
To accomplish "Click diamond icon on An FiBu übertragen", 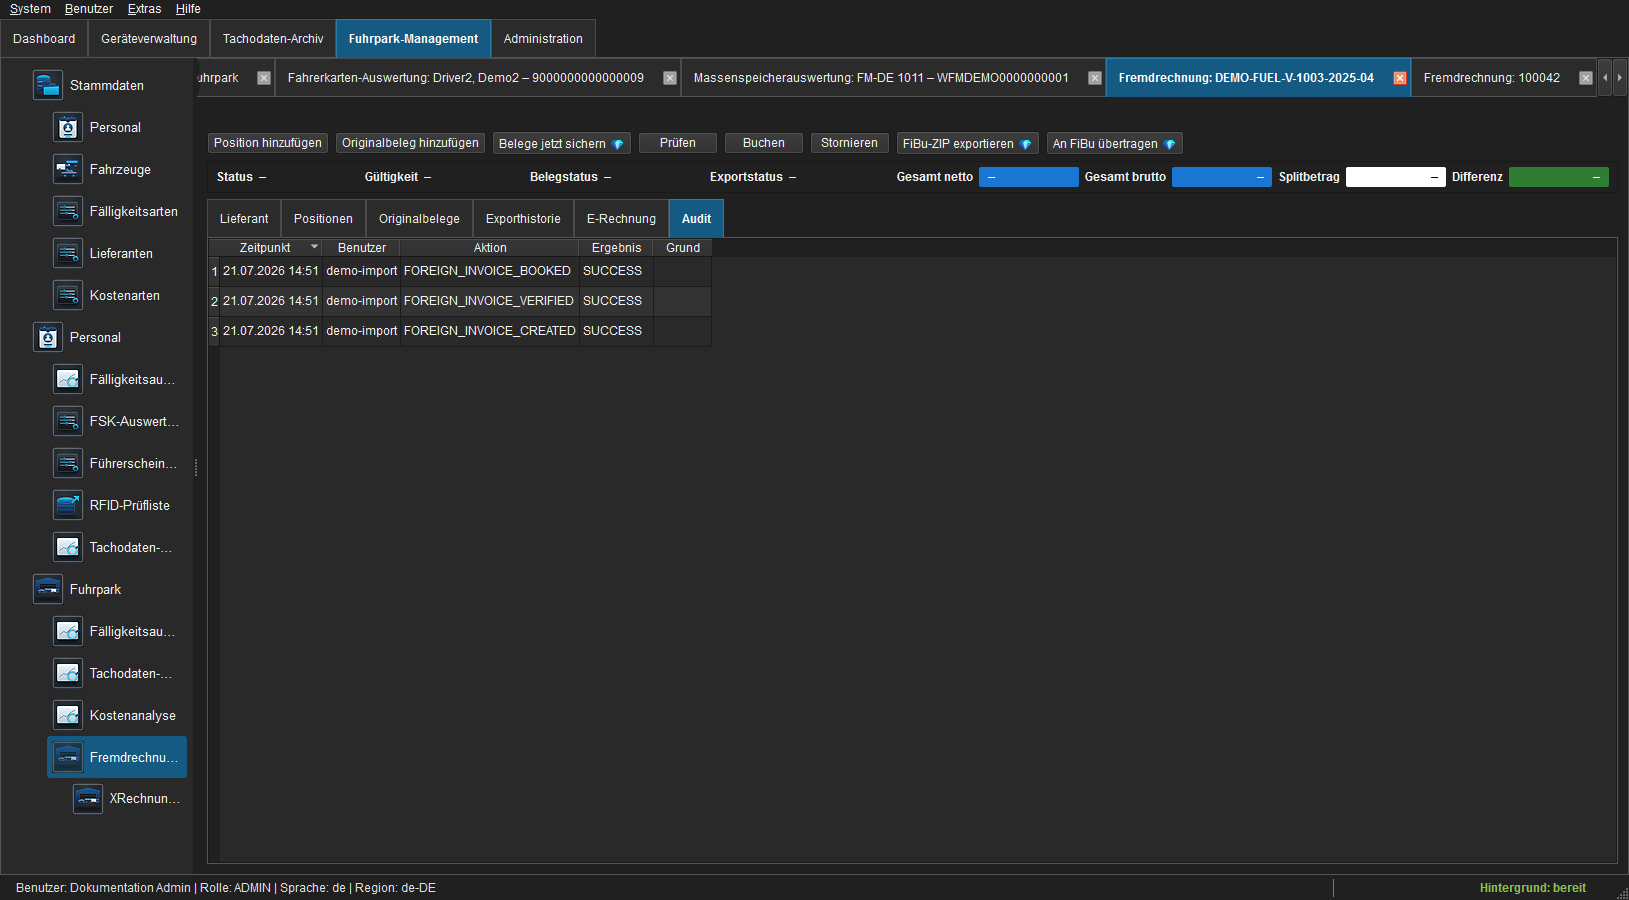I will tap(1170, 144).
